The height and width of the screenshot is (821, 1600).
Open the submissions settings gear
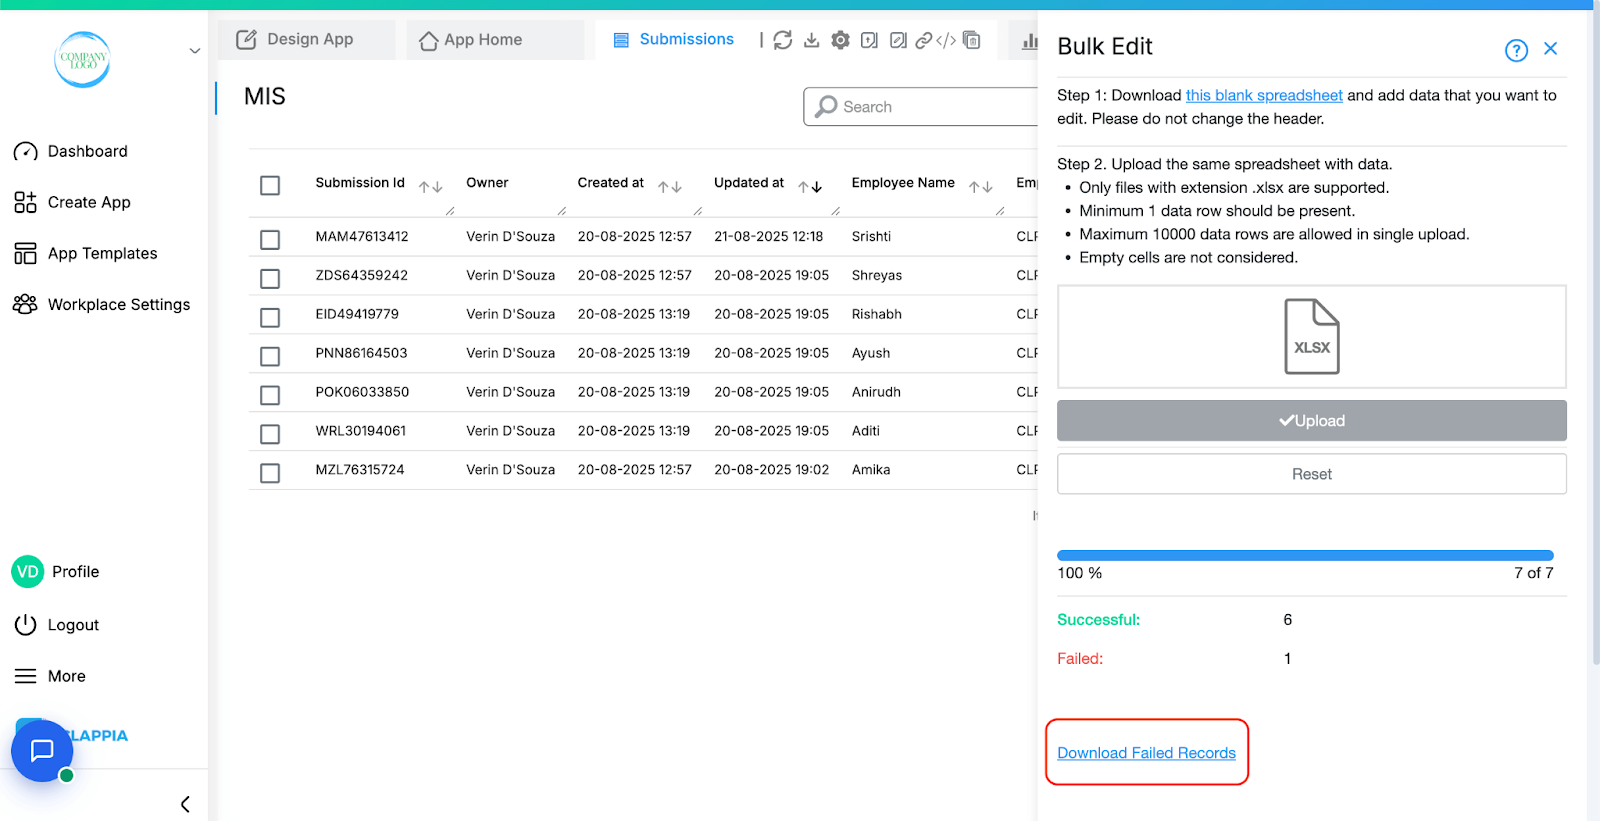(841, 40)
